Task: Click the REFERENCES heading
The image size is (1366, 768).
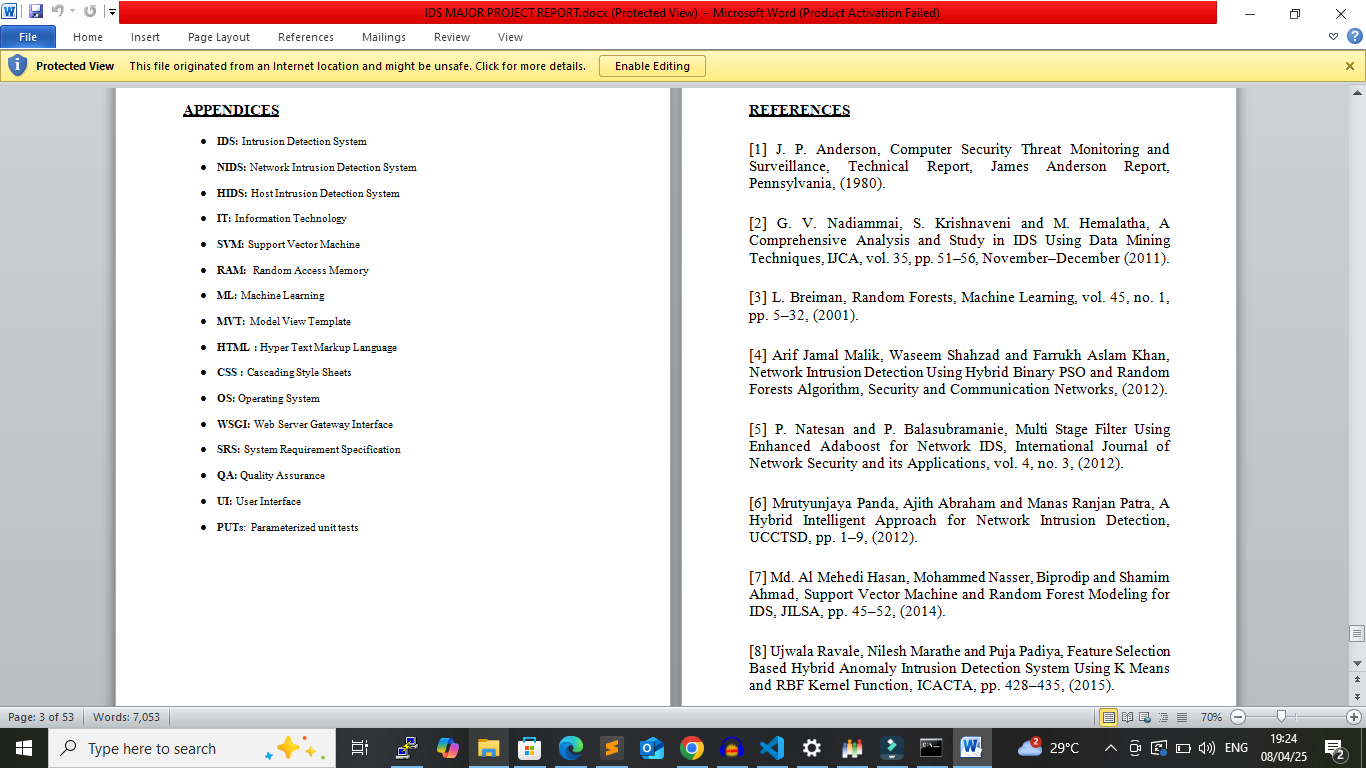Action: click(799, 111)
